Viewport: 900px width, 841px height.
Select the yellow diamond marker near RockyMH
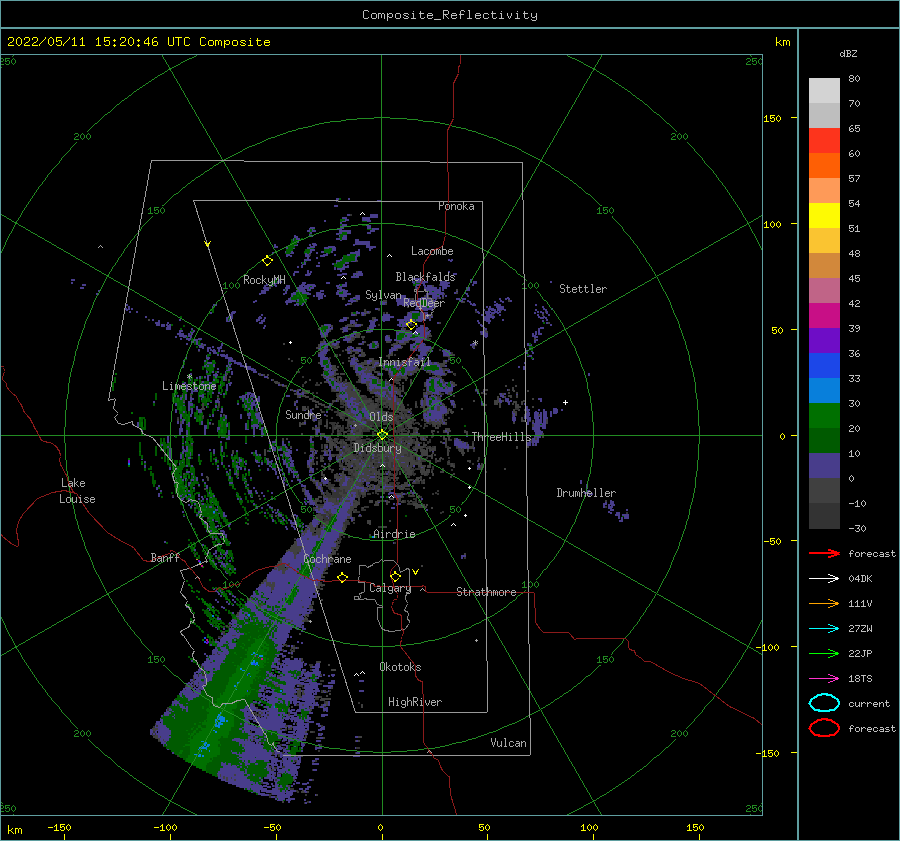[267, 261]
